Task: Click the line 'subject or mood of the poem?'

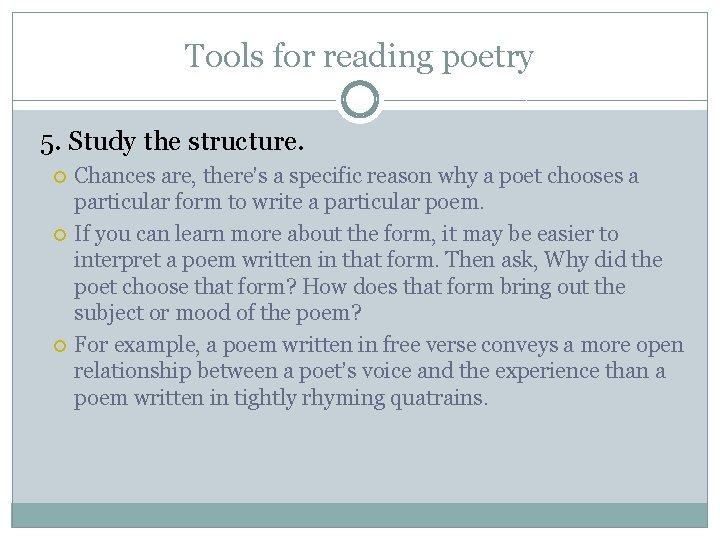Action: click(218, 313)
